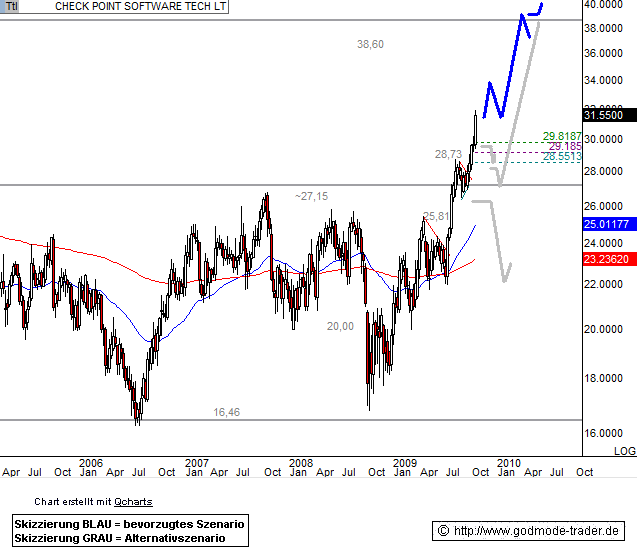The height and width of the screenshot is (557, 637).
Task: Click the 2006 year label on the time axis
Action: tap(91, 463)
